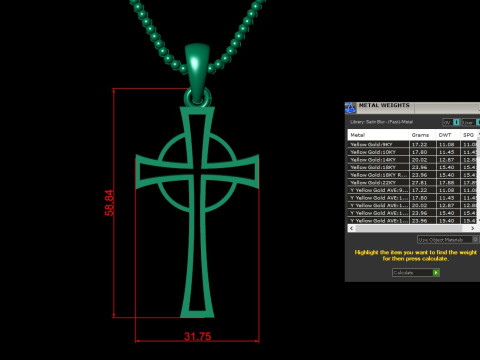The width and height of the screenshot is (480, 360).
Task: Toggle the Use Object Materials option
Action: 448,240
